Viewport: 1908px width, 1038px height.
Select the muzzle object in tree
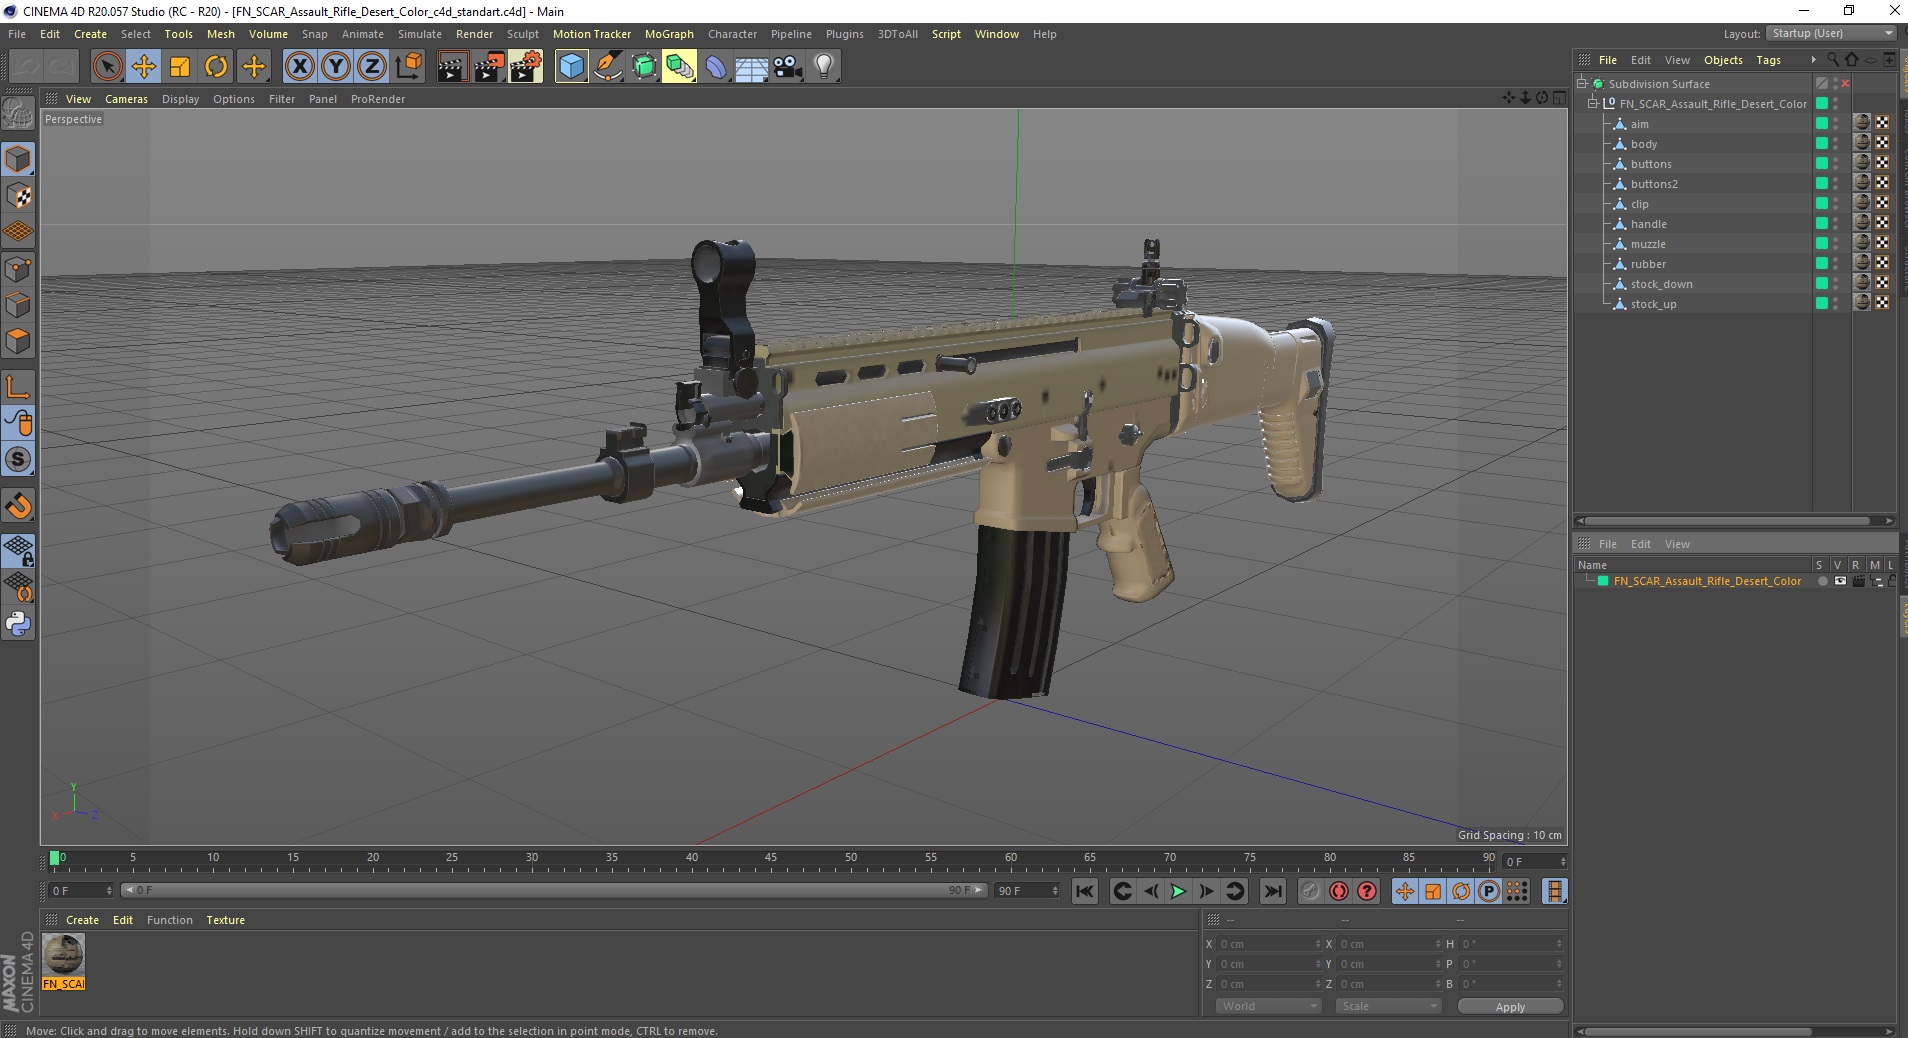click(x=1648, y=244)
